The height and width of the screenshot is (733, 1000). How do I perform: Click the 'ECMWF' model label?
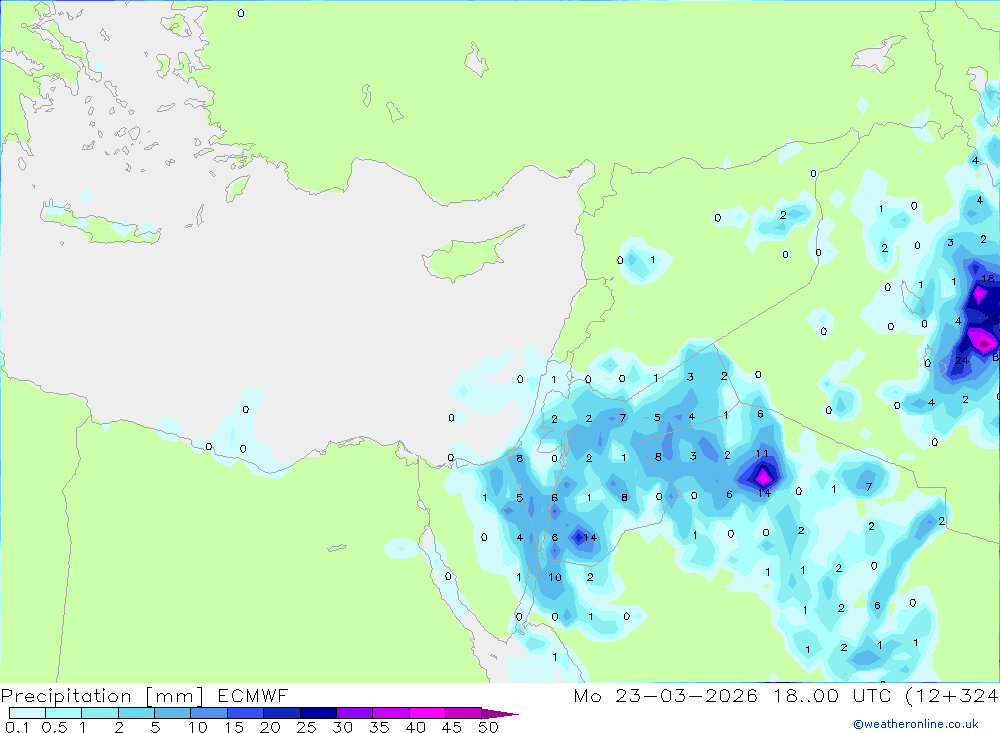[x=253, y=696]
